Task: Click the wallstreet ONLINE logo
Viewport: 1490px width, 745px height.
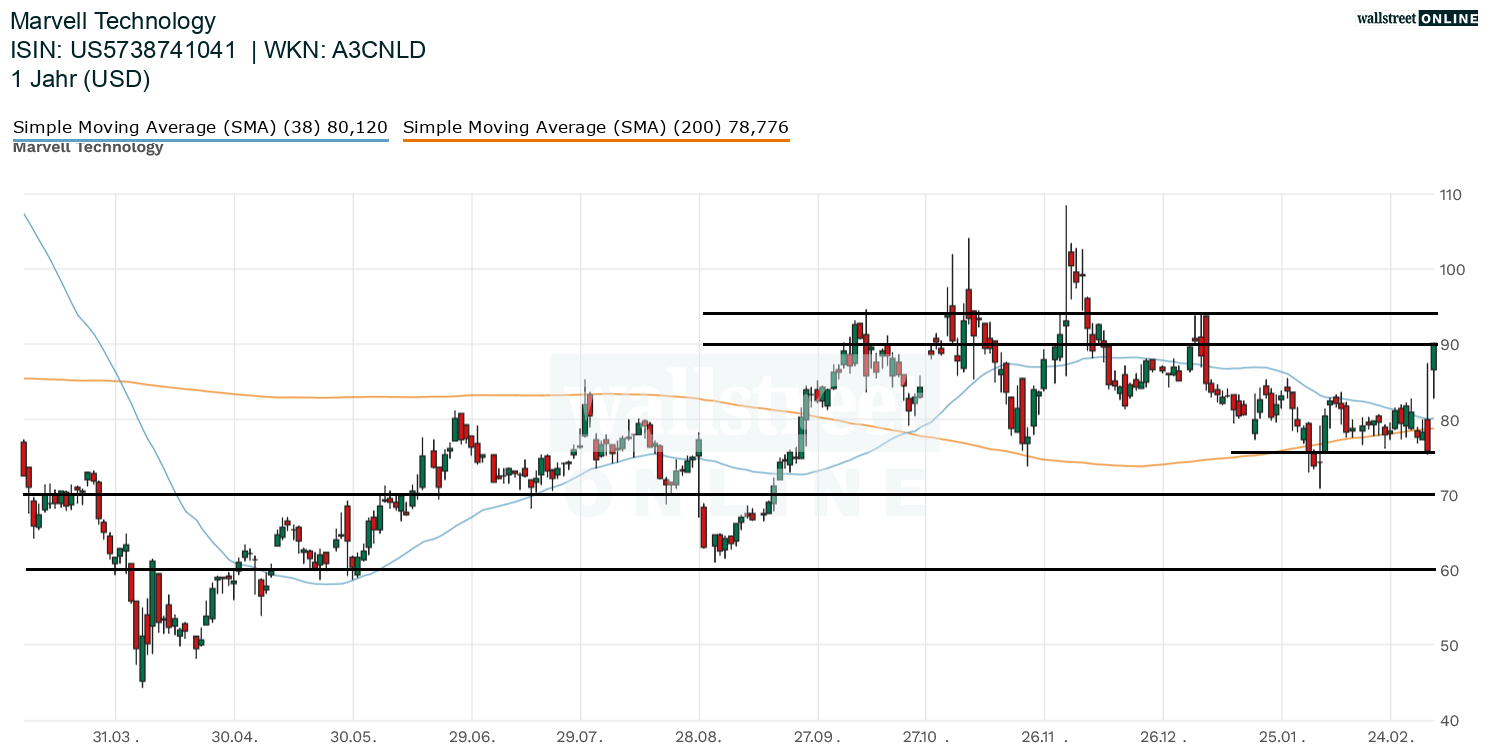Action: tap(1418, 17)
